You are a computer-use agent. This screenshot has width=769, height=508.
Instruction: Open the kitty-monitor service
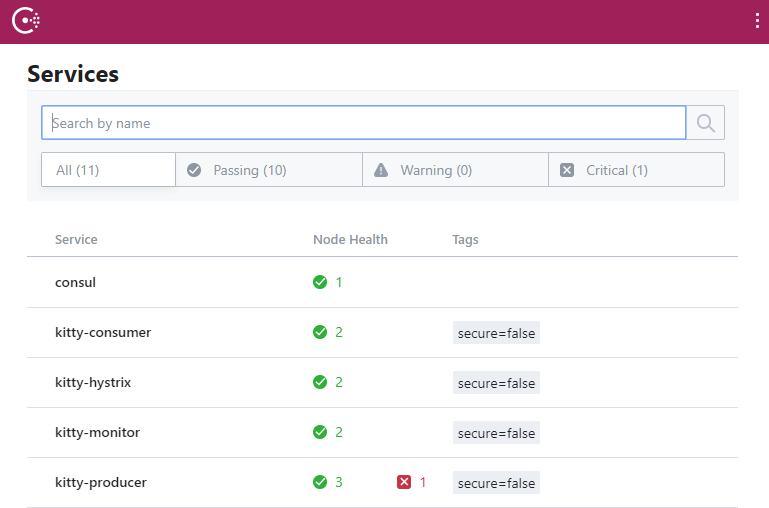[97, 432]
